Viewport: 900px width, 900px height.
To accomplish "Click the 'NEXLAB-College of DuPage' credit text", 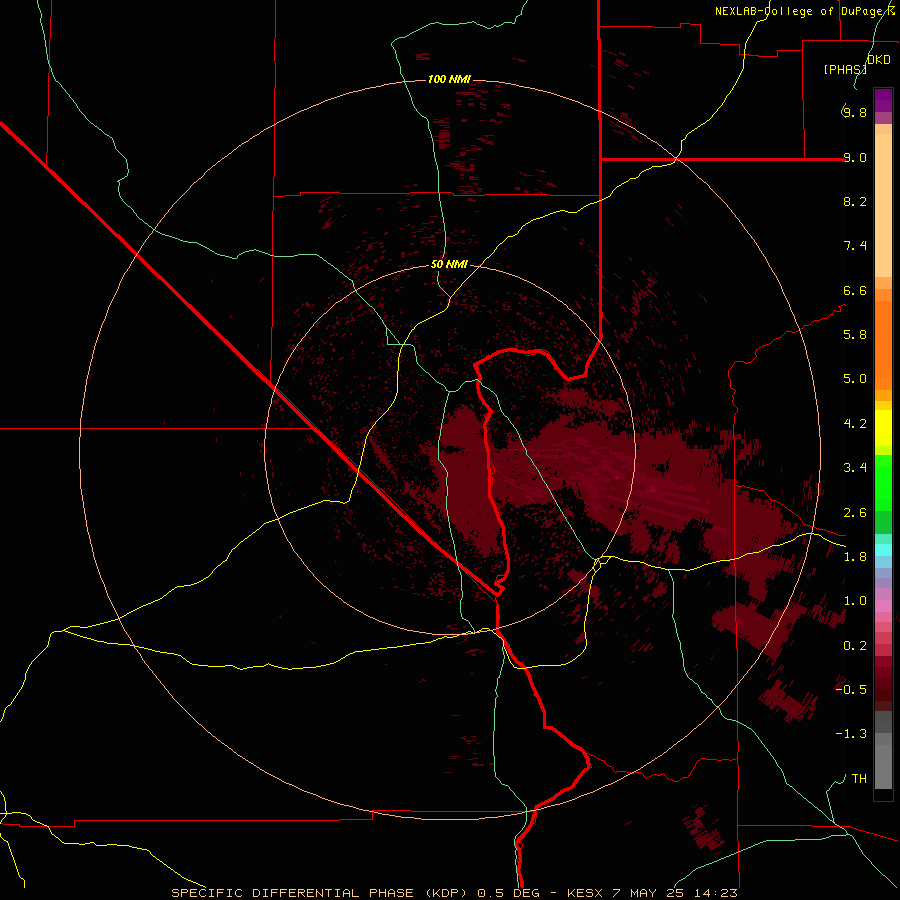I will click(801, 11).
